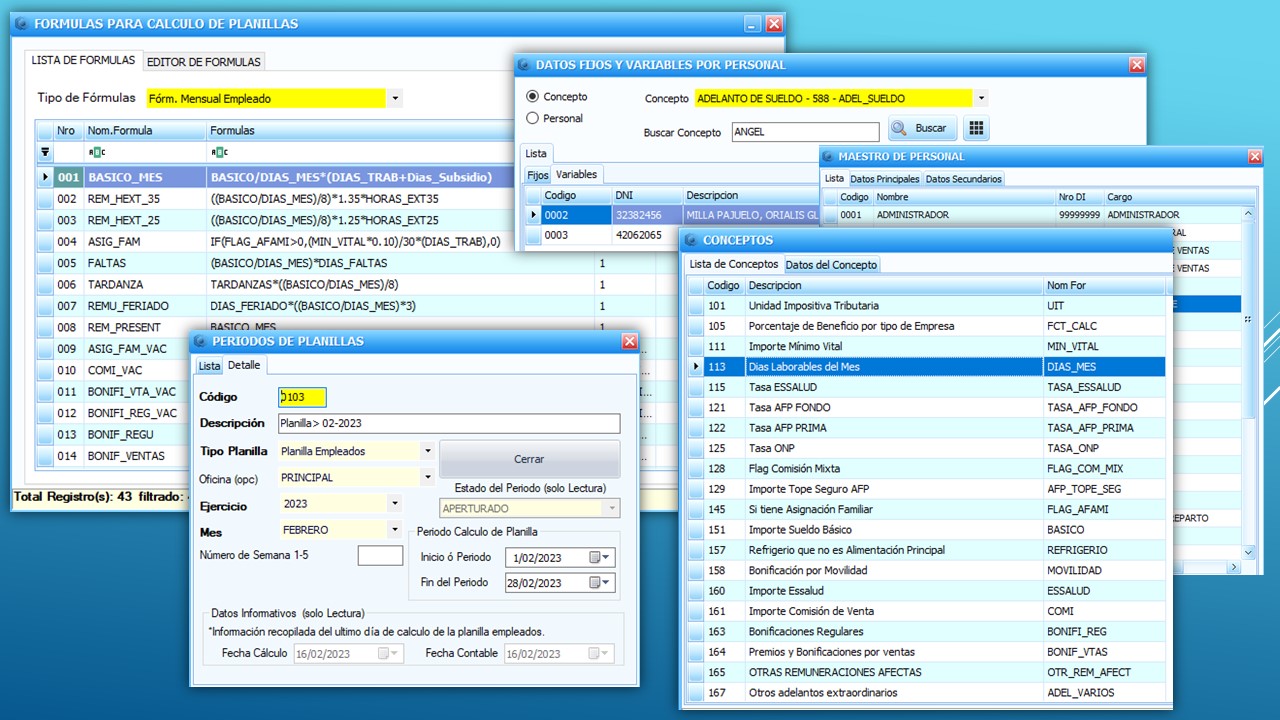1280x720 pixels.
Task: Select the Personal radio button
Action: pos(532,118)
